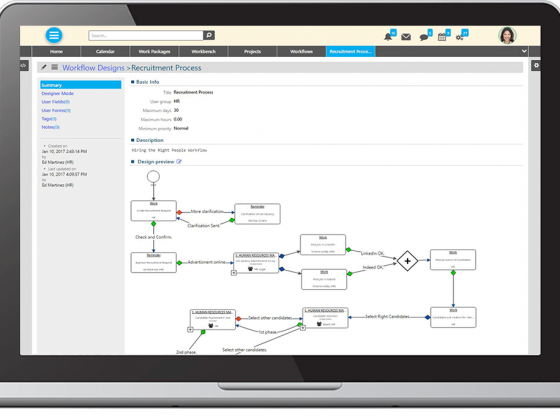Click the 1st phase connector label
The height and width of the screenshot is (420, 560).
click(x=267, y=332)
